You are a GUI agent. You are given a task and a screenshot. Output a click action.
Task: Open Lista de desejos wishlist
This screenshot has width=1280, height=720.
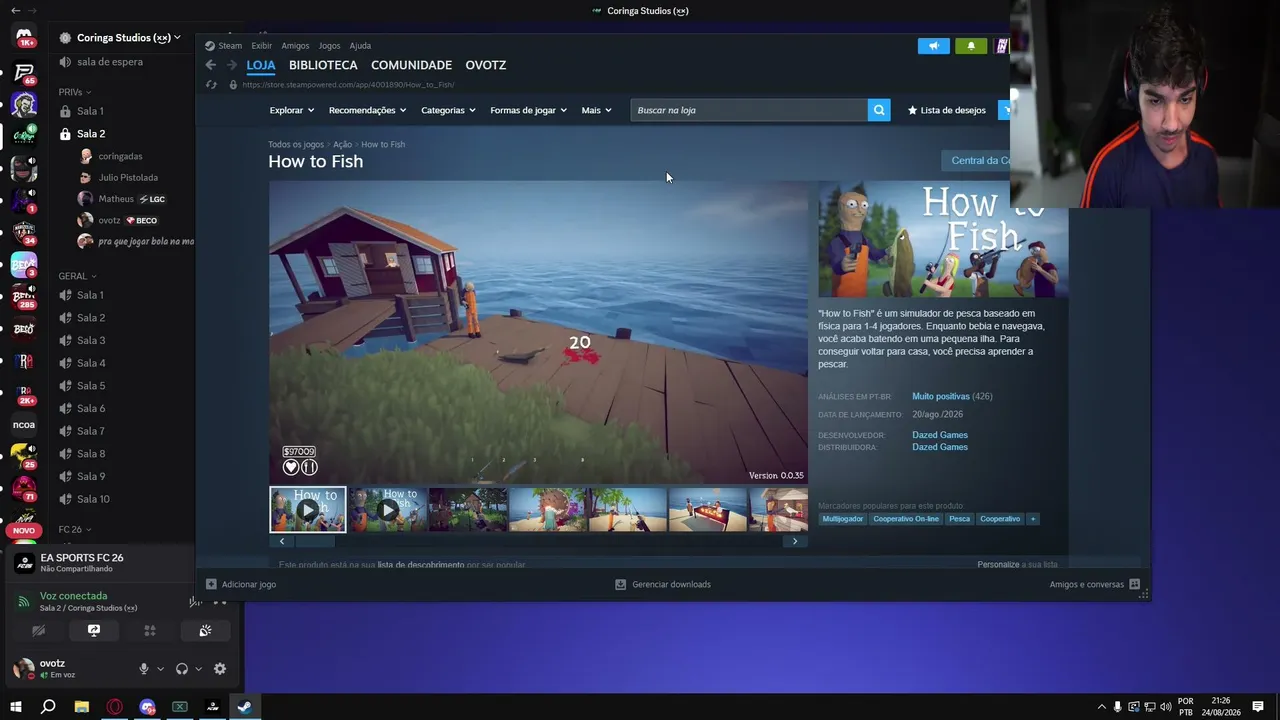947,110
